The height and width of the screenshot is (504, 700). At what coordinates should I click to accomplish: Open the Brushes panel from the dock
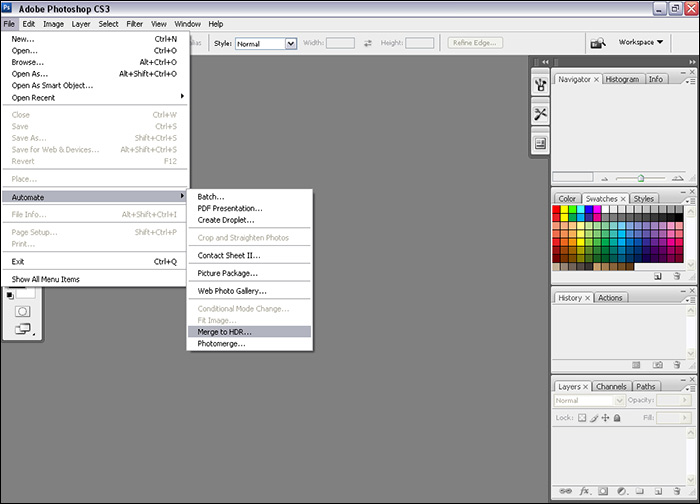pyautogui.click(x=540, y=84)
